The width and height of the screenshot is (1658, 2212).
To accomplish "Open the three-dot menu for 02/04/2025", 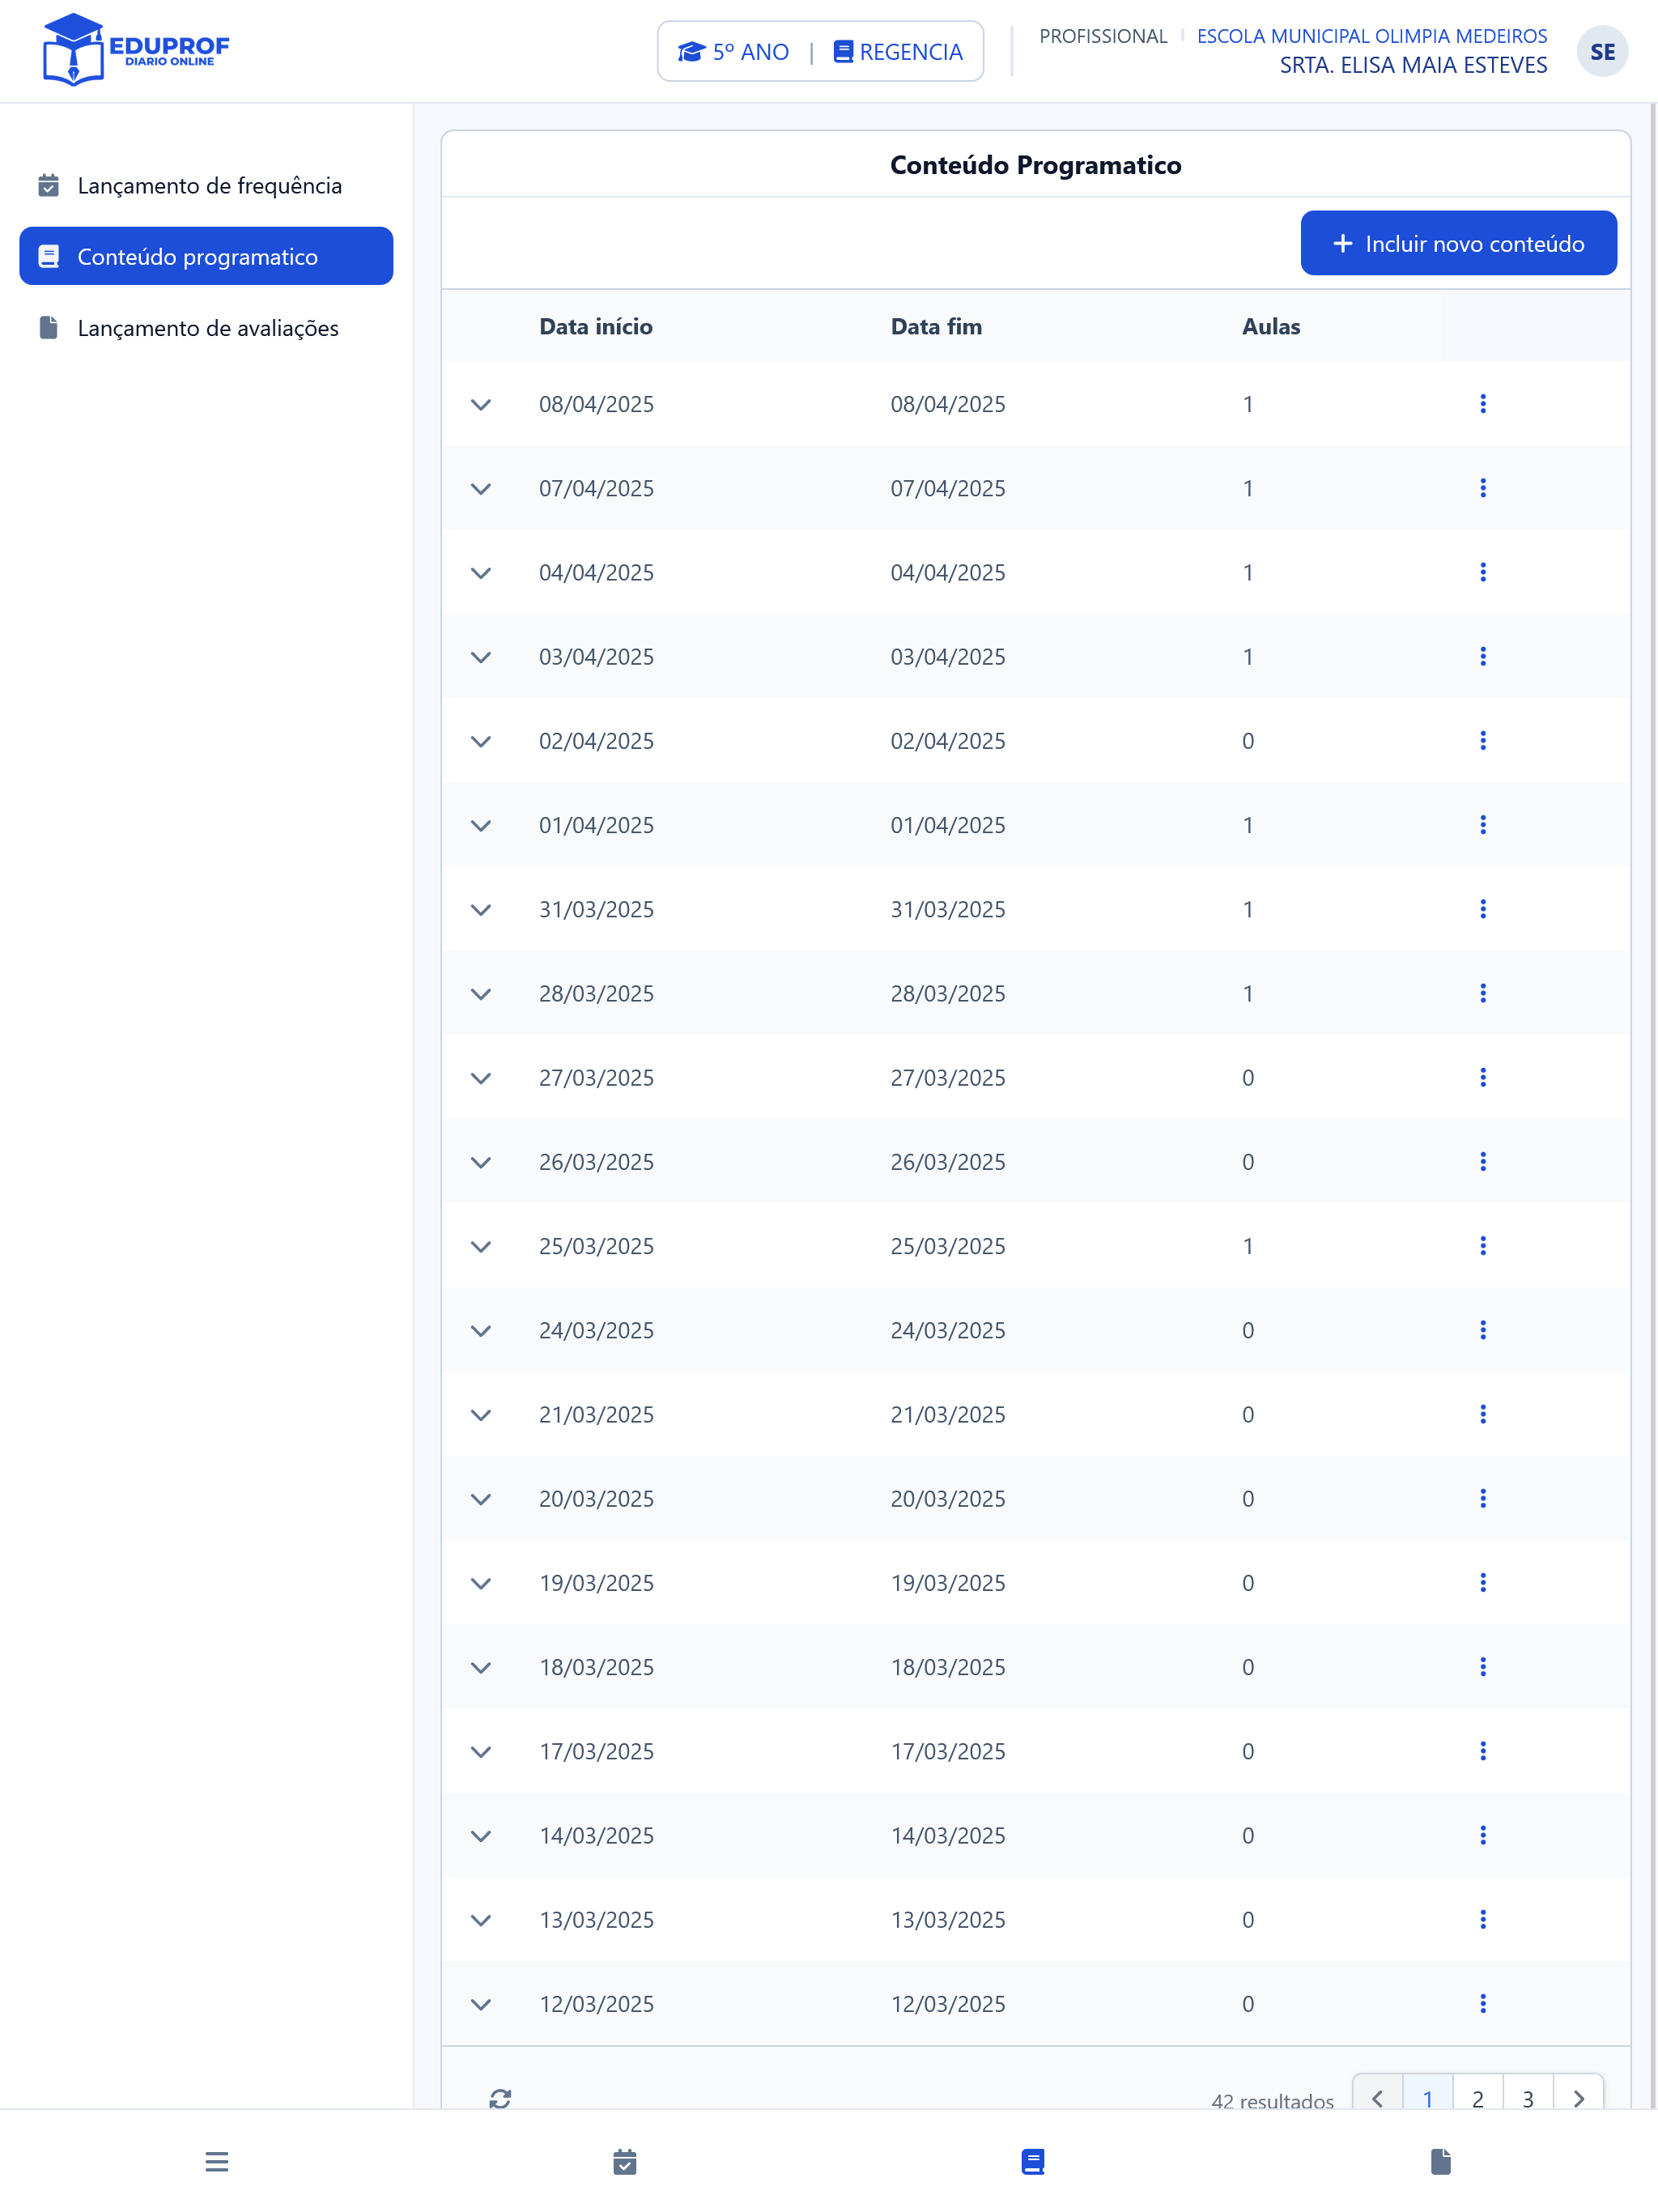I will click(x=1482, y=740).
